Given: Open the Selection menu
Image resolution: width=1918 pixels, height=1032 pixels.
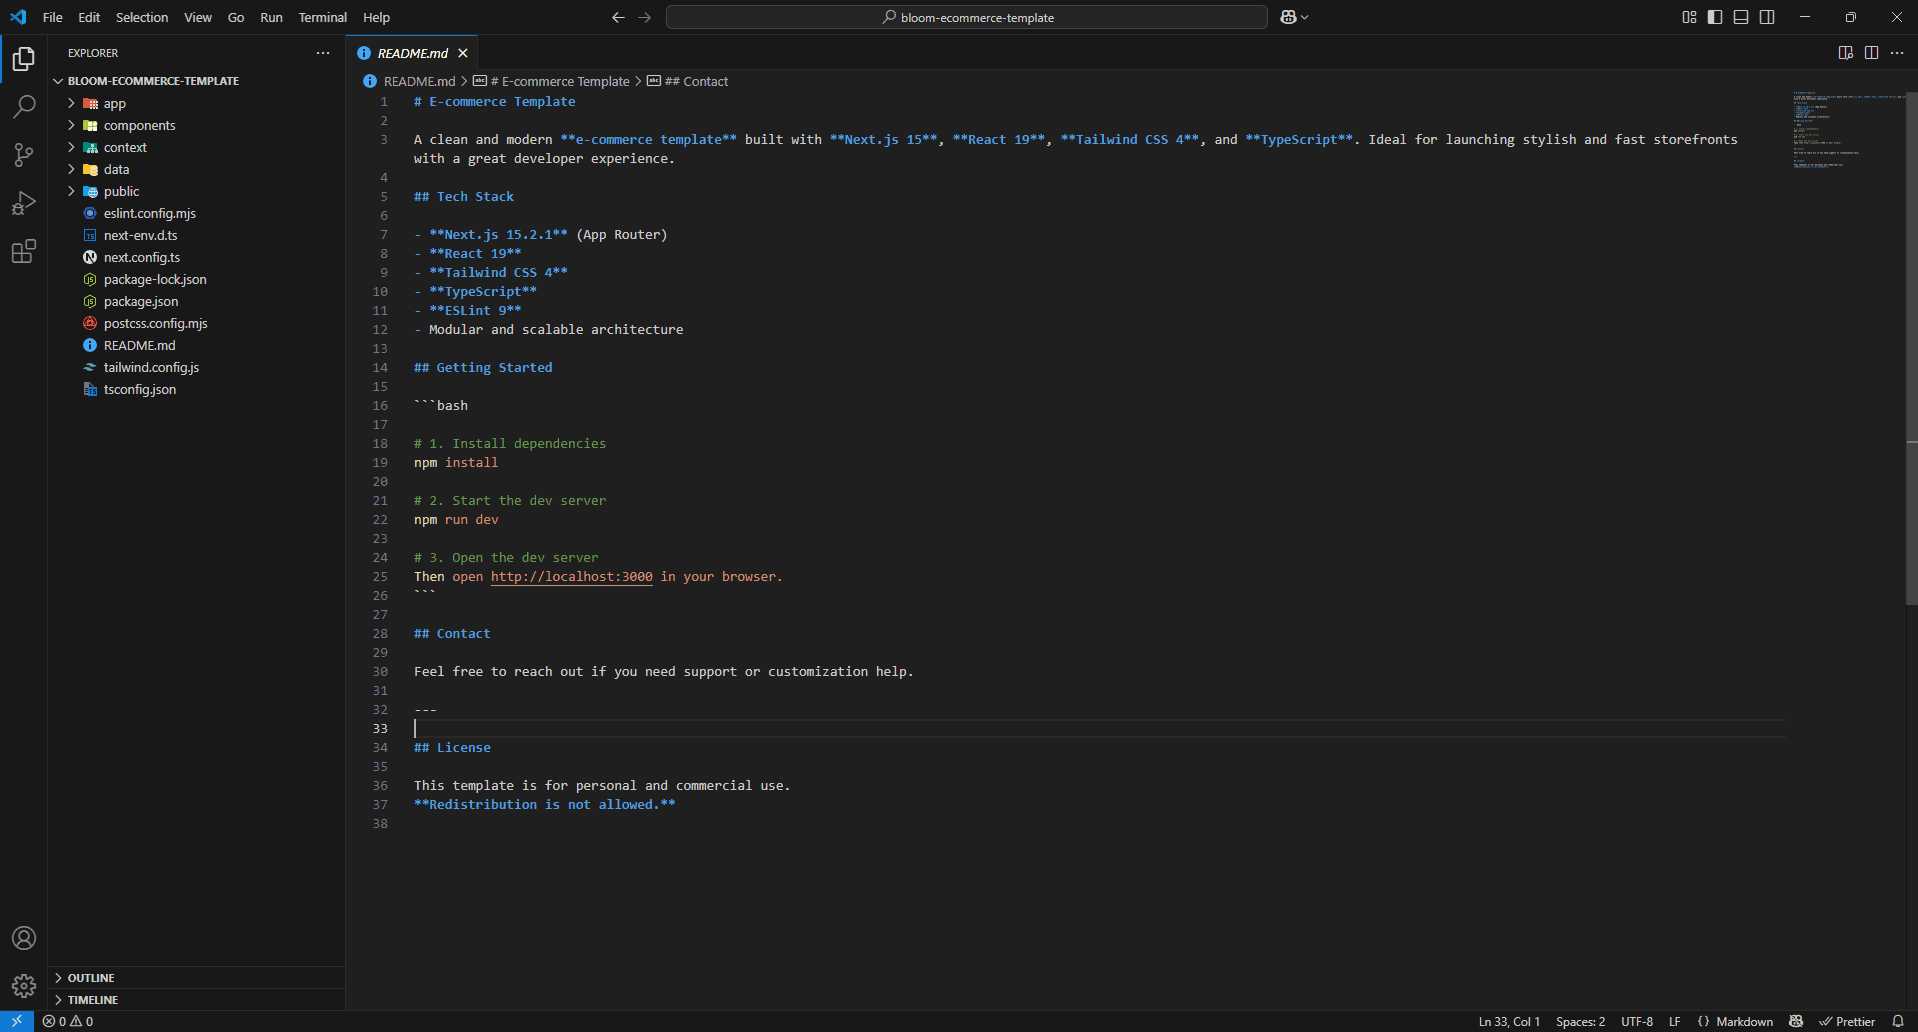Looking at the screenshot, I should 142,17.
